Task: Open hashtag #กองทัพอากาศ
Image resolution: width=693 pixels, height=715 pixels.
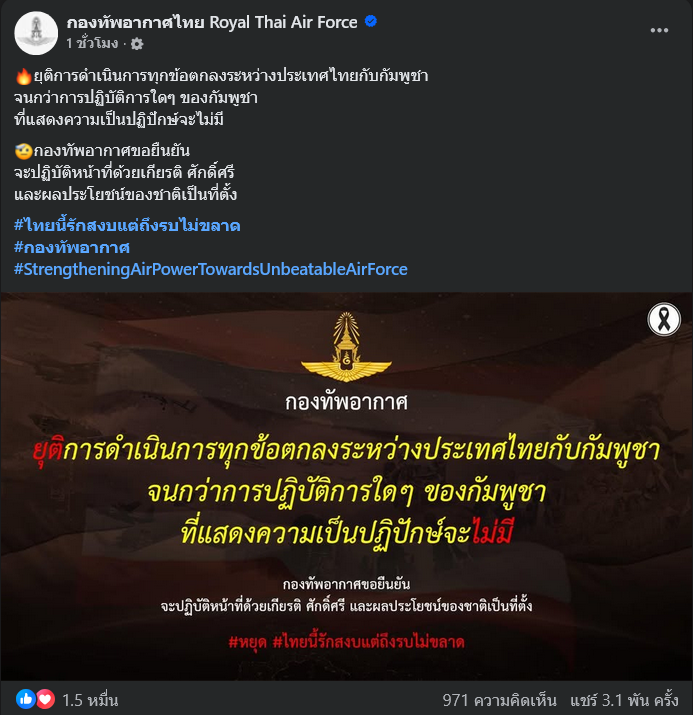Action: click(72, 247)
